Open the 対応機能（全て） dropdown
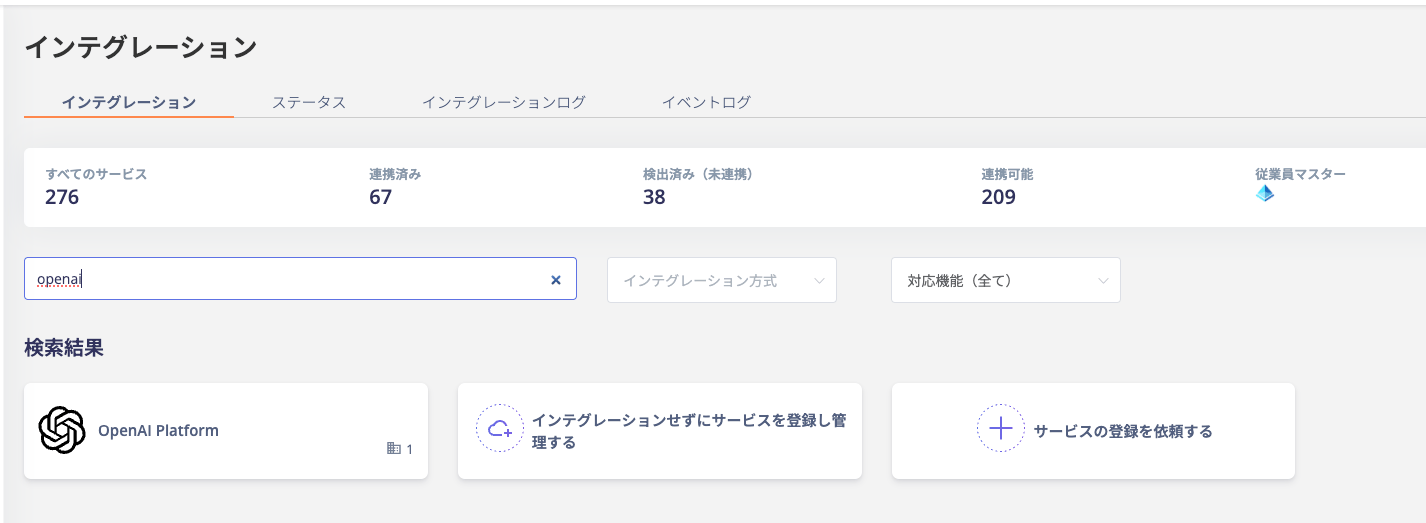This screenshot has width=1426, height=523. pyautogui.click(x=1006, y=280)
